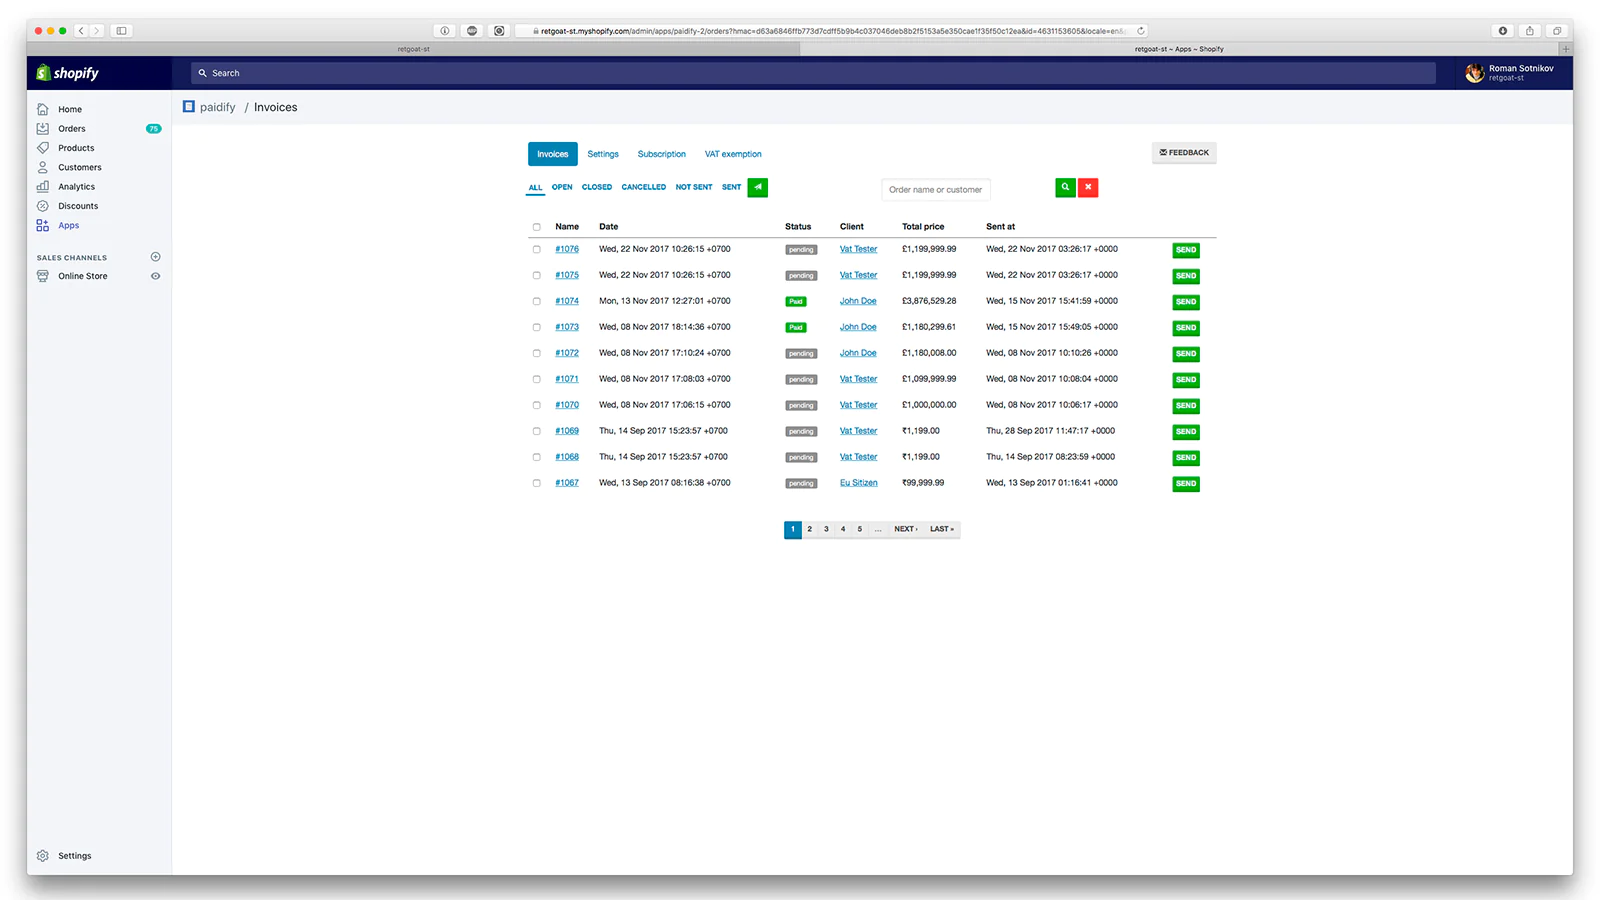Open the Discounts icon in sidebar
1600x900 pixels.
[x=43, y=206]
